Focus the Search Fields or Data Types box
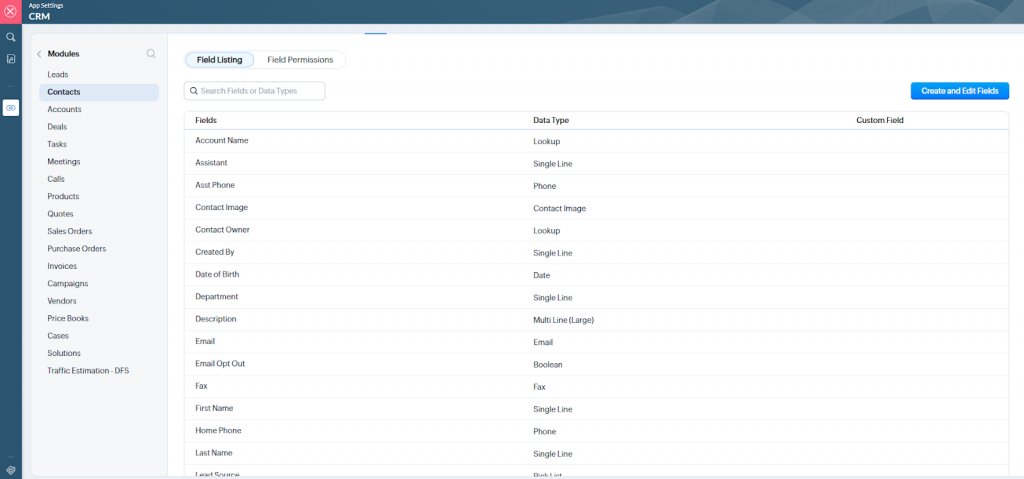Image resolution: width=1024 pixels, height=479 pixels. tap(255, 91)
